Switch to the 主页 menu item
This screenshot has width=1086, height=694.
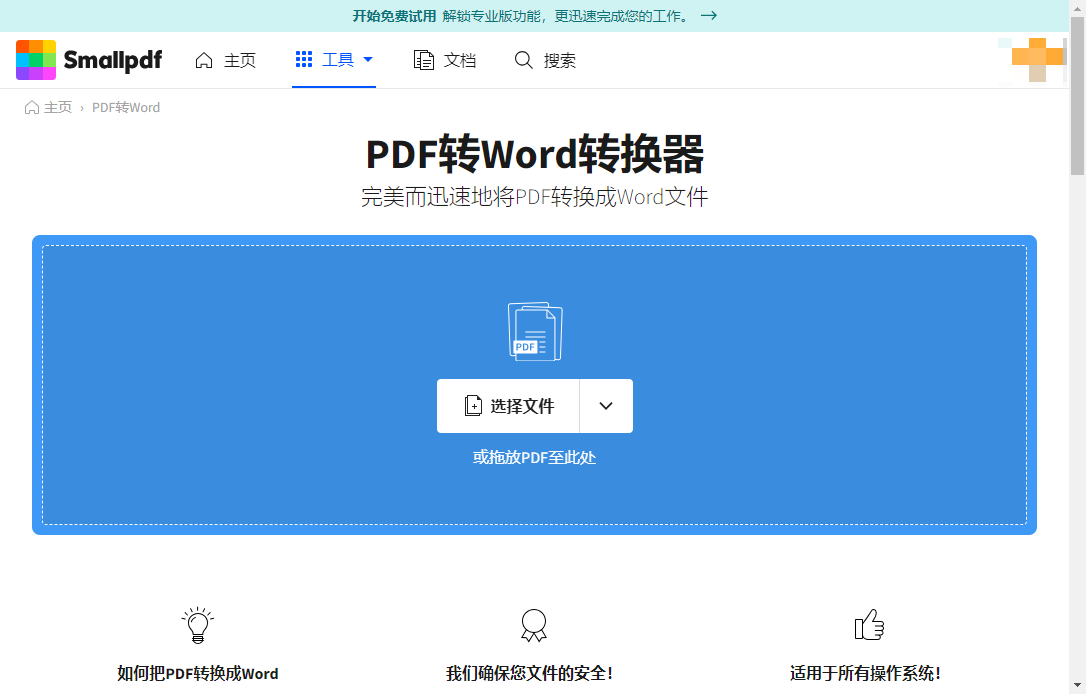228,60
